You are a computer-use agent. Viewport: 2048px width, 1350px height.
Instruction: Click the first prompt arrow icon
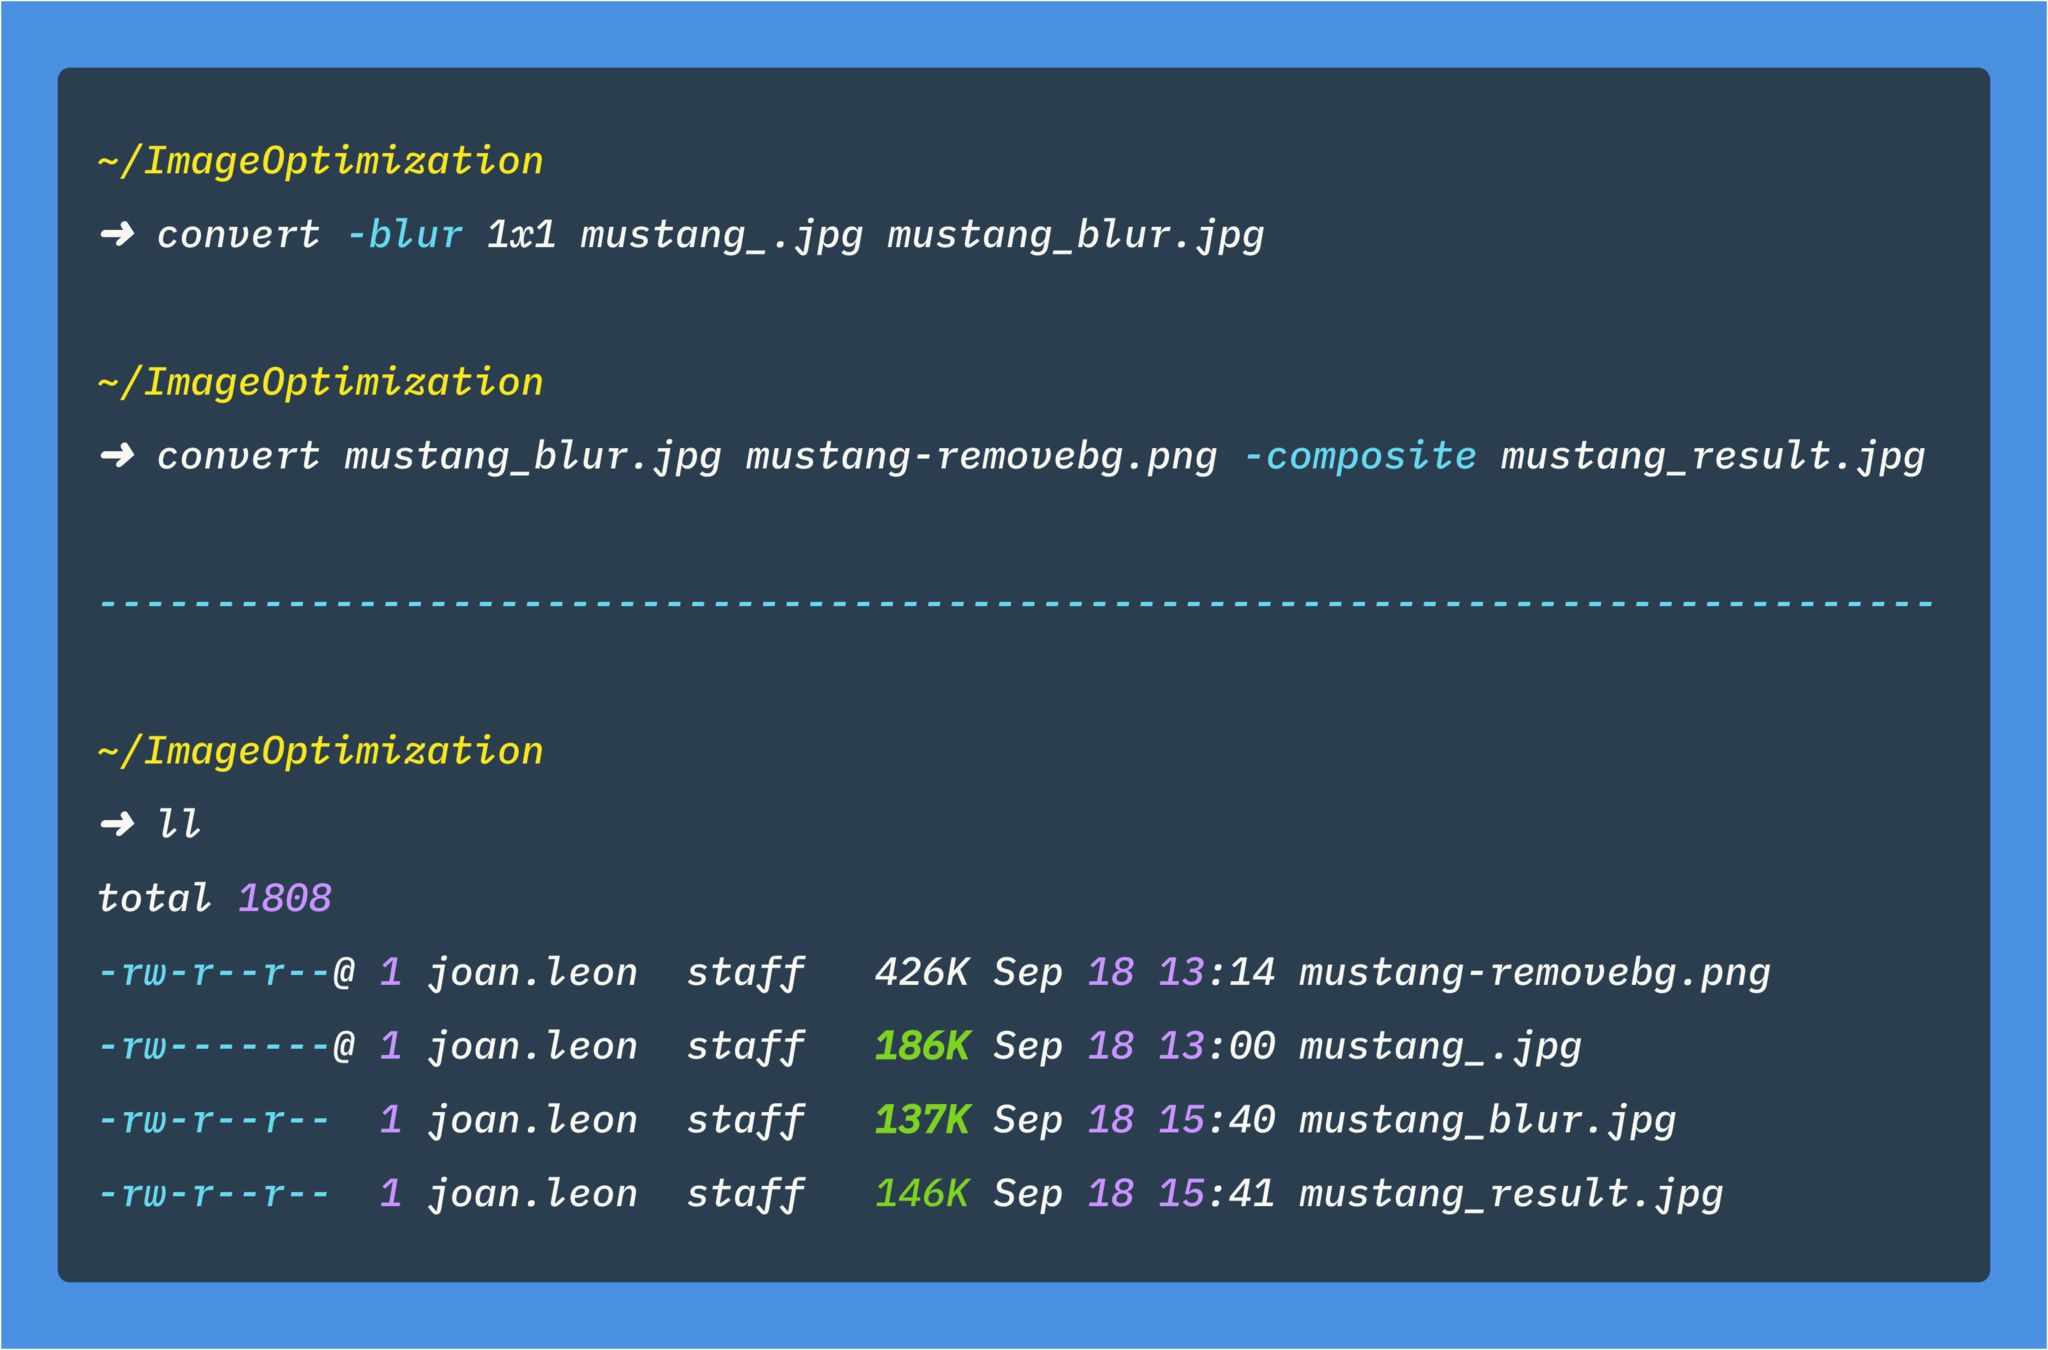pos(117,235)
